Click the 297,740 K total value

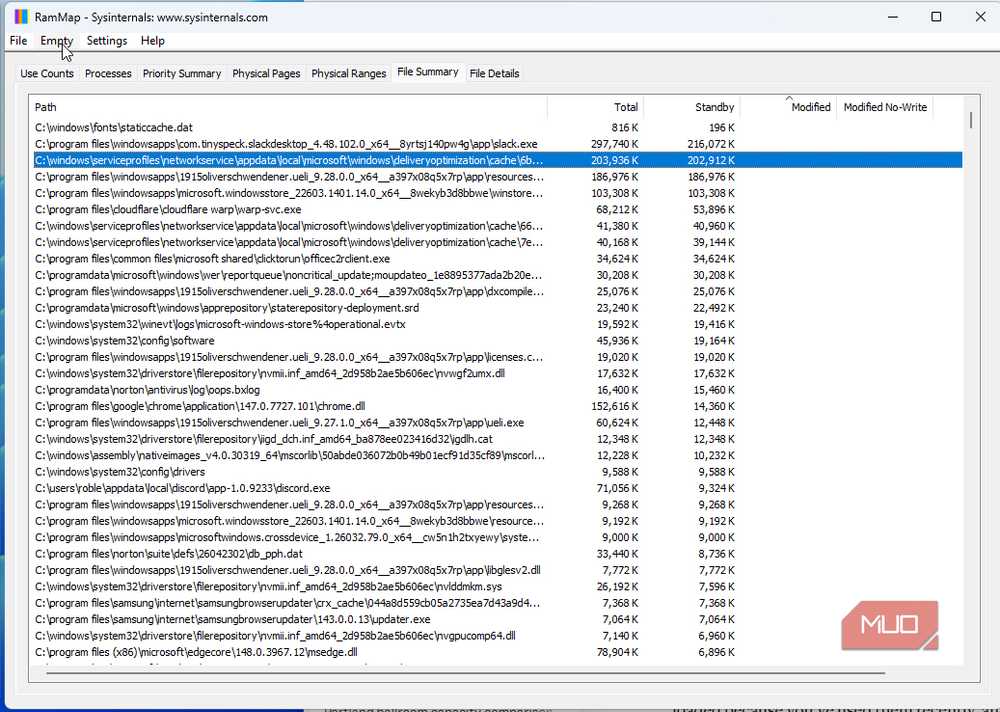click(x=615, y=144)
